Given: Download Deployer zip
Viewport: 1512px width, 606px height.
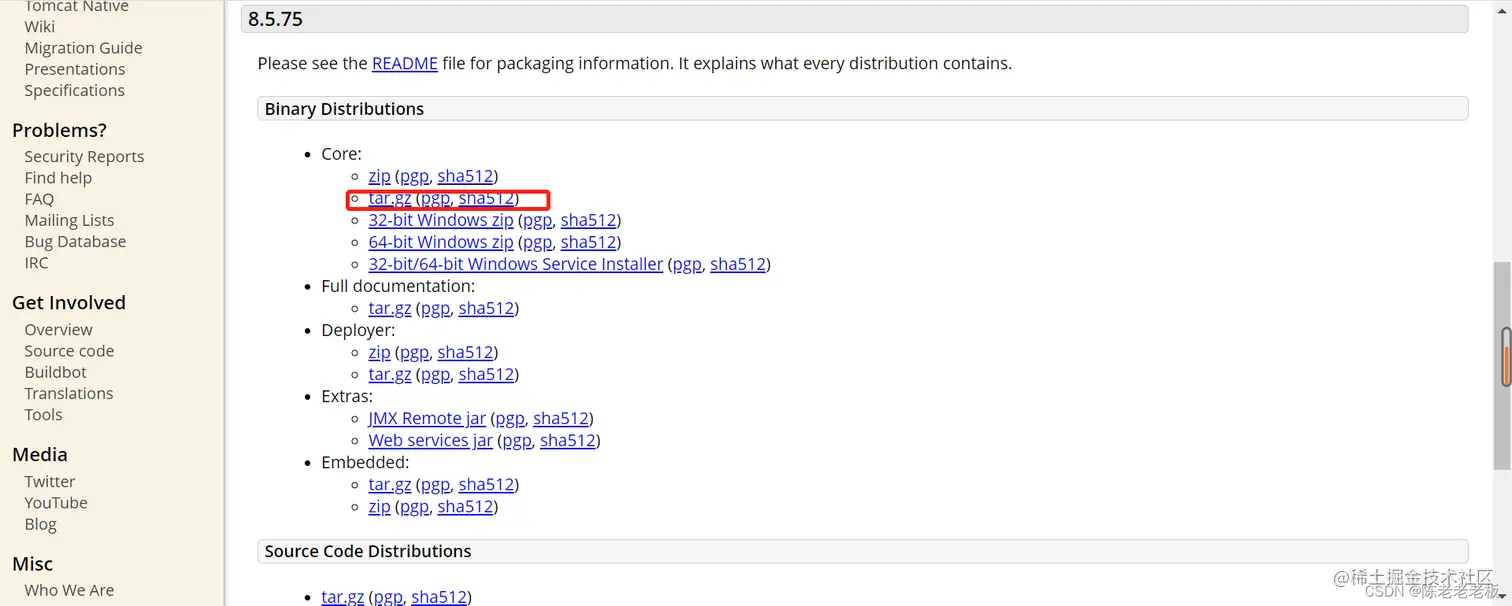Looking at the screenshot, I should (379, 352).
